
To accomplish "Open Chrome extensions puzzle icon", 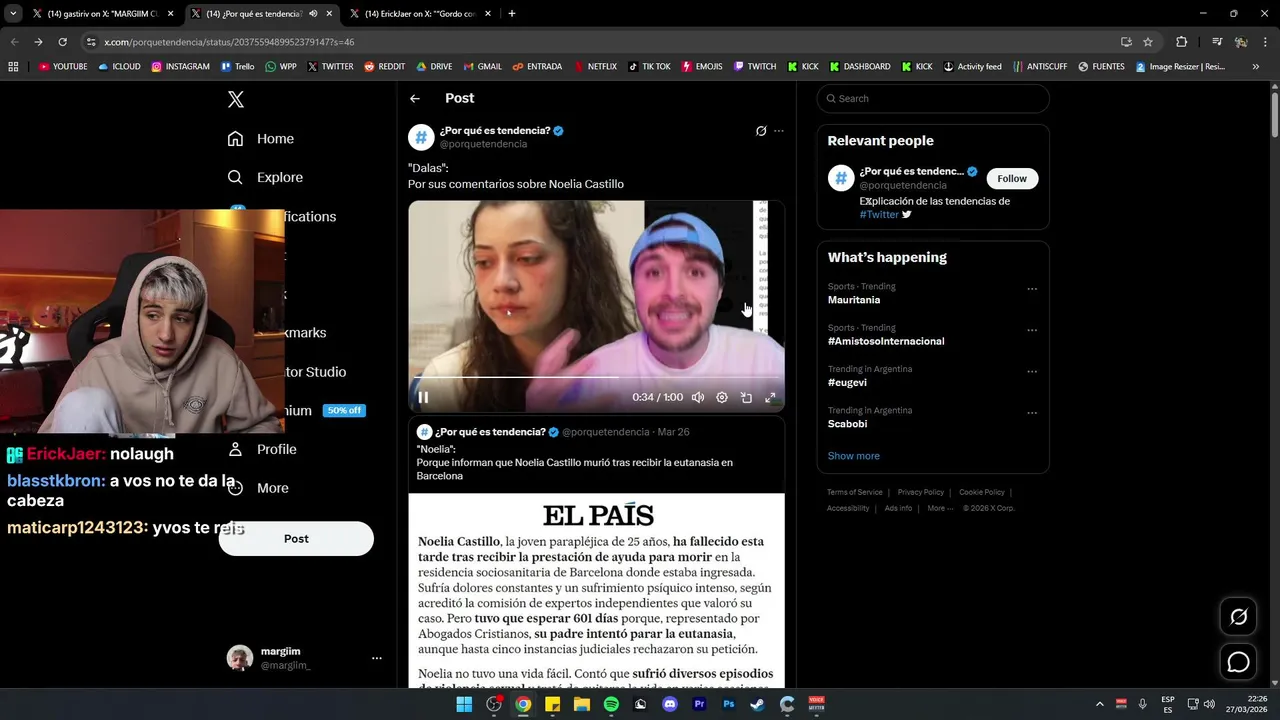I will pyautogui.click(x=1182, y=42).
